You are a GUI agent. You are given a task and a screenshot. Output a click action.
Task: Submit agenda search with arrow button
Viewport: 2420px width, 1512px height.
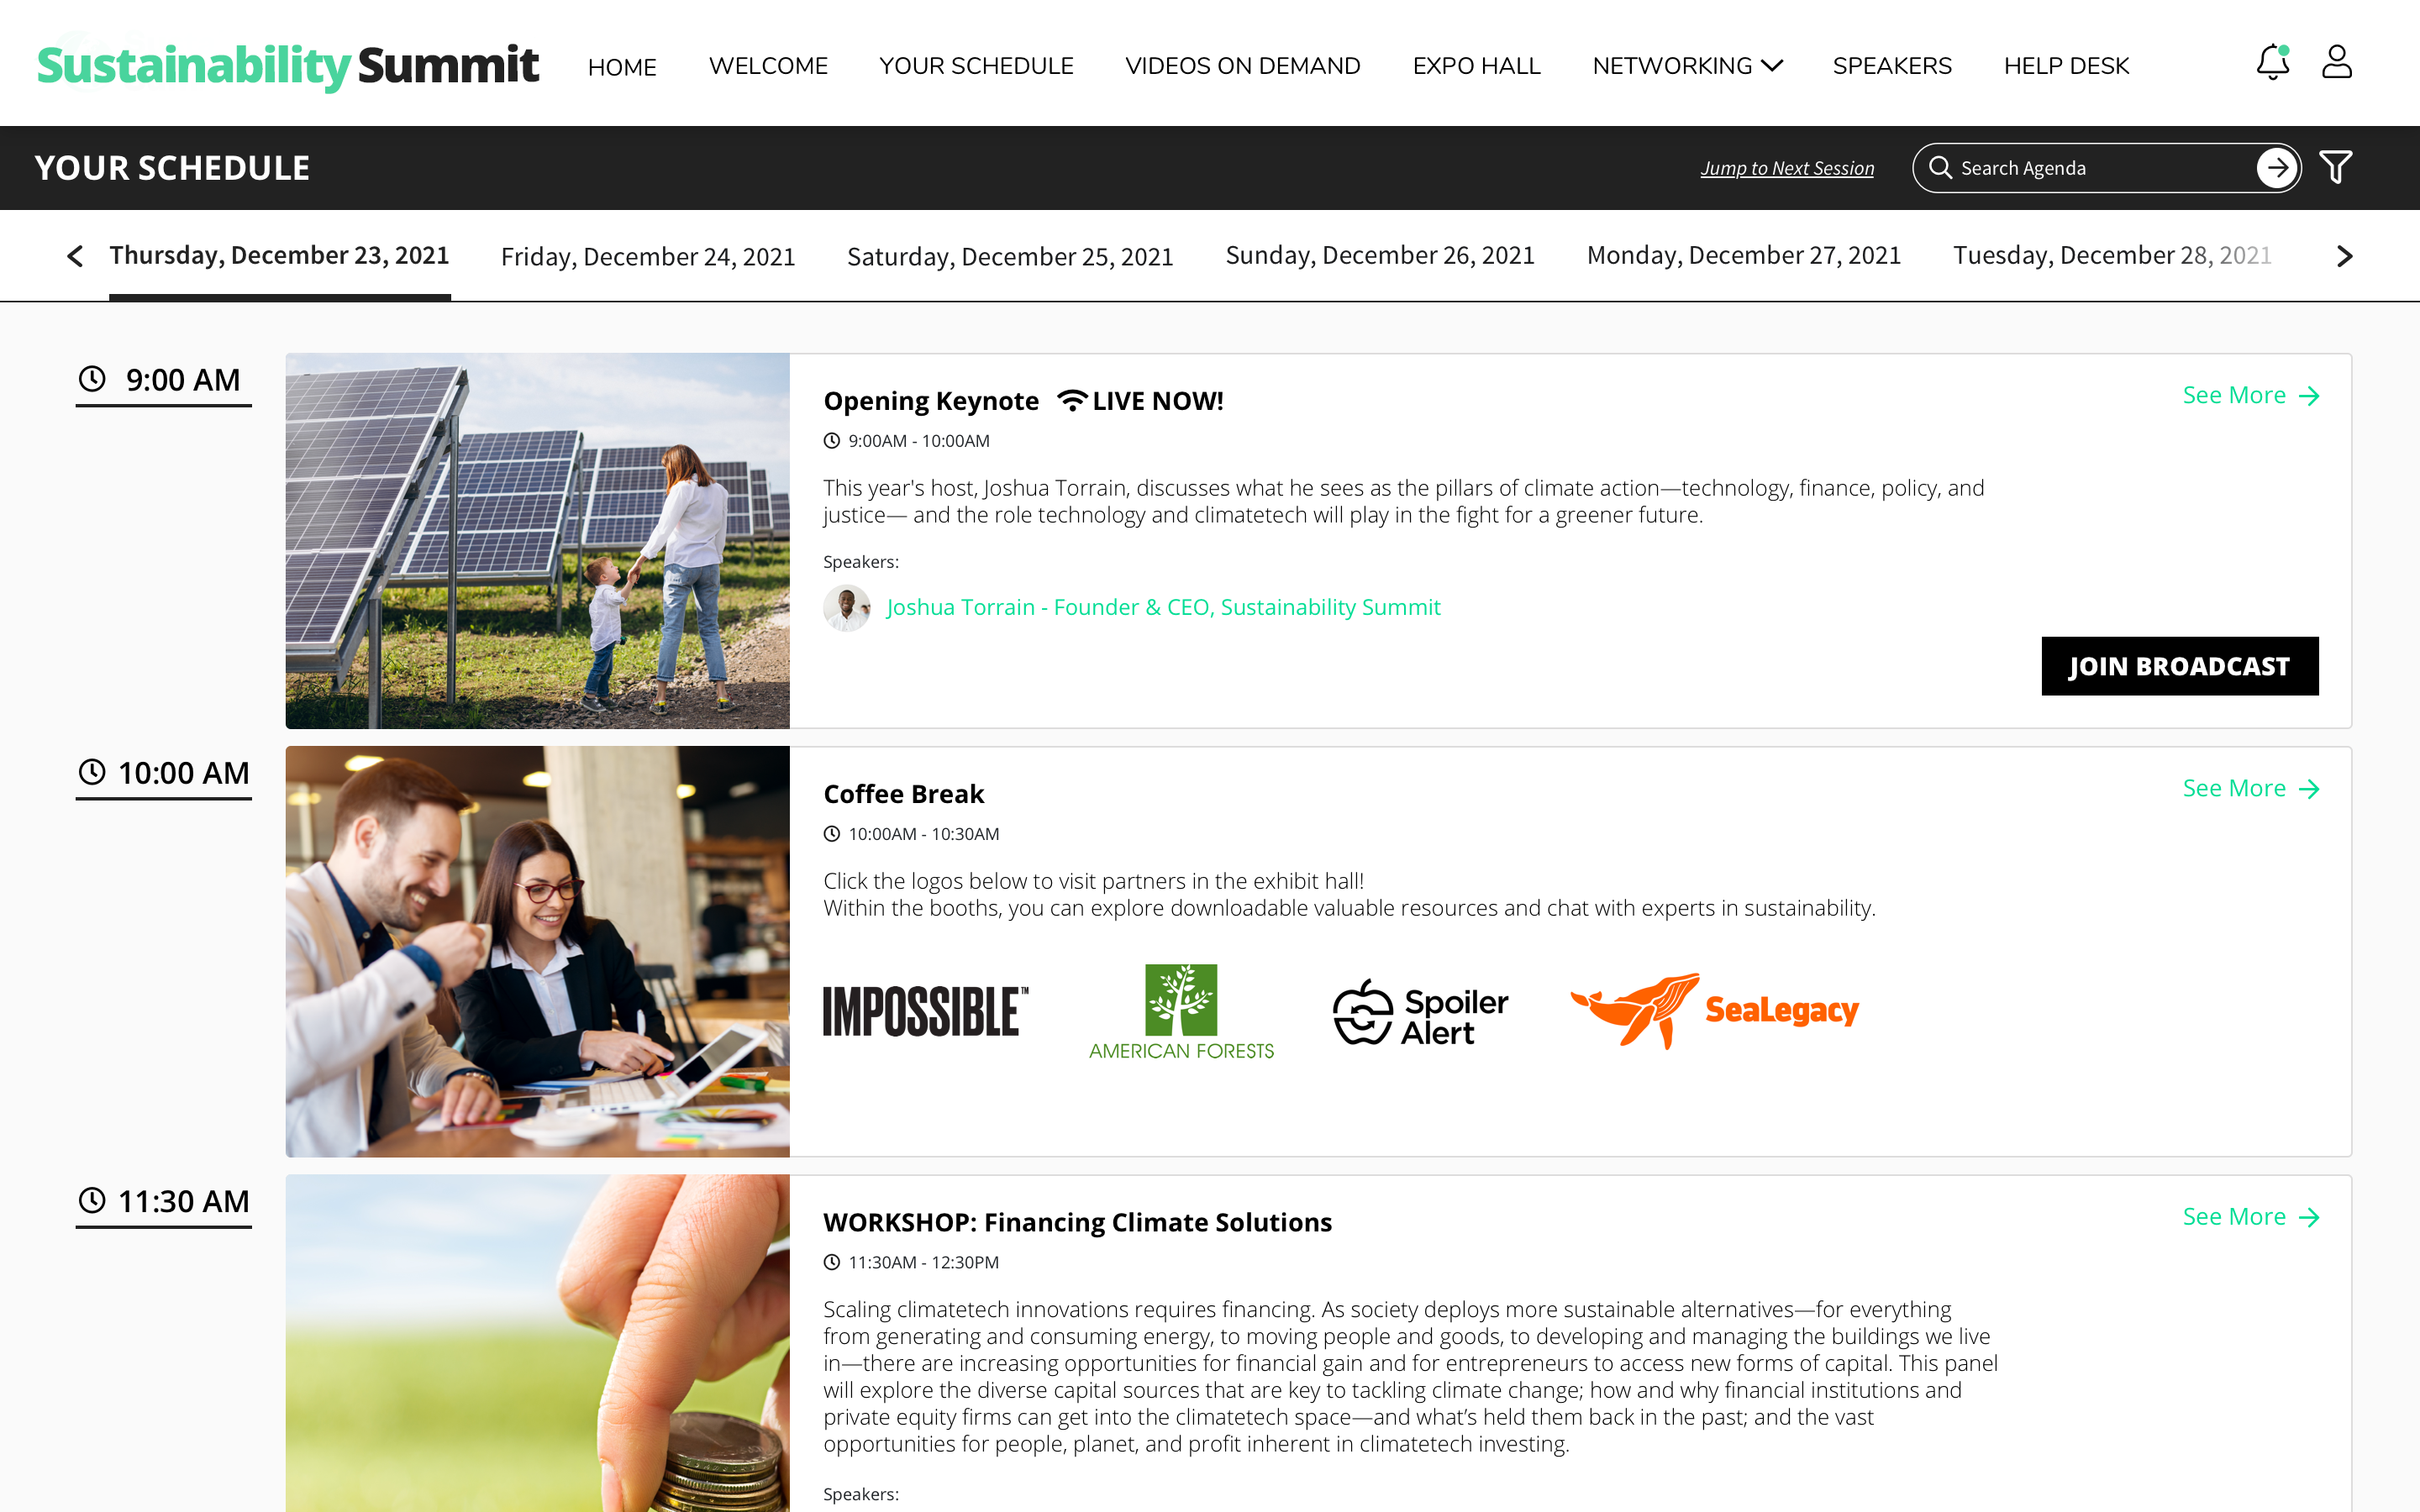(2277, 168)
